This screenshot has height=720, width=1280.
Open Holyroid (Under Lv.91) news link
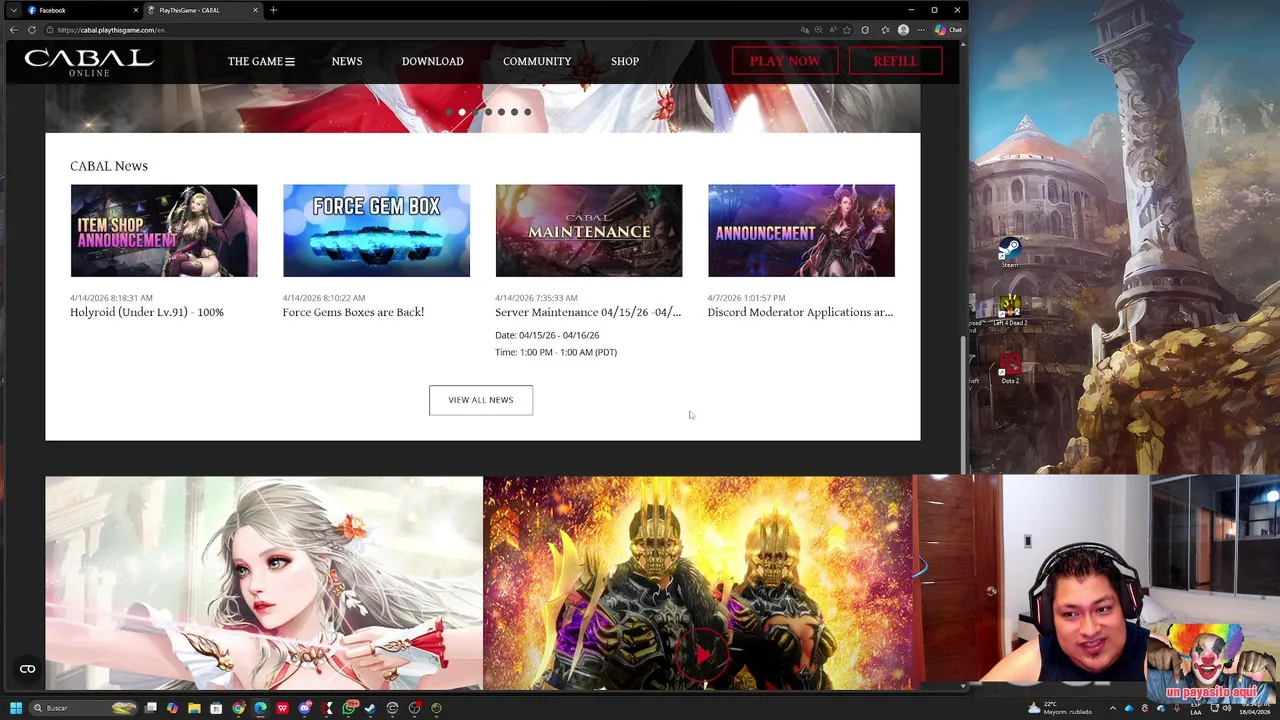tap(147, 312)
